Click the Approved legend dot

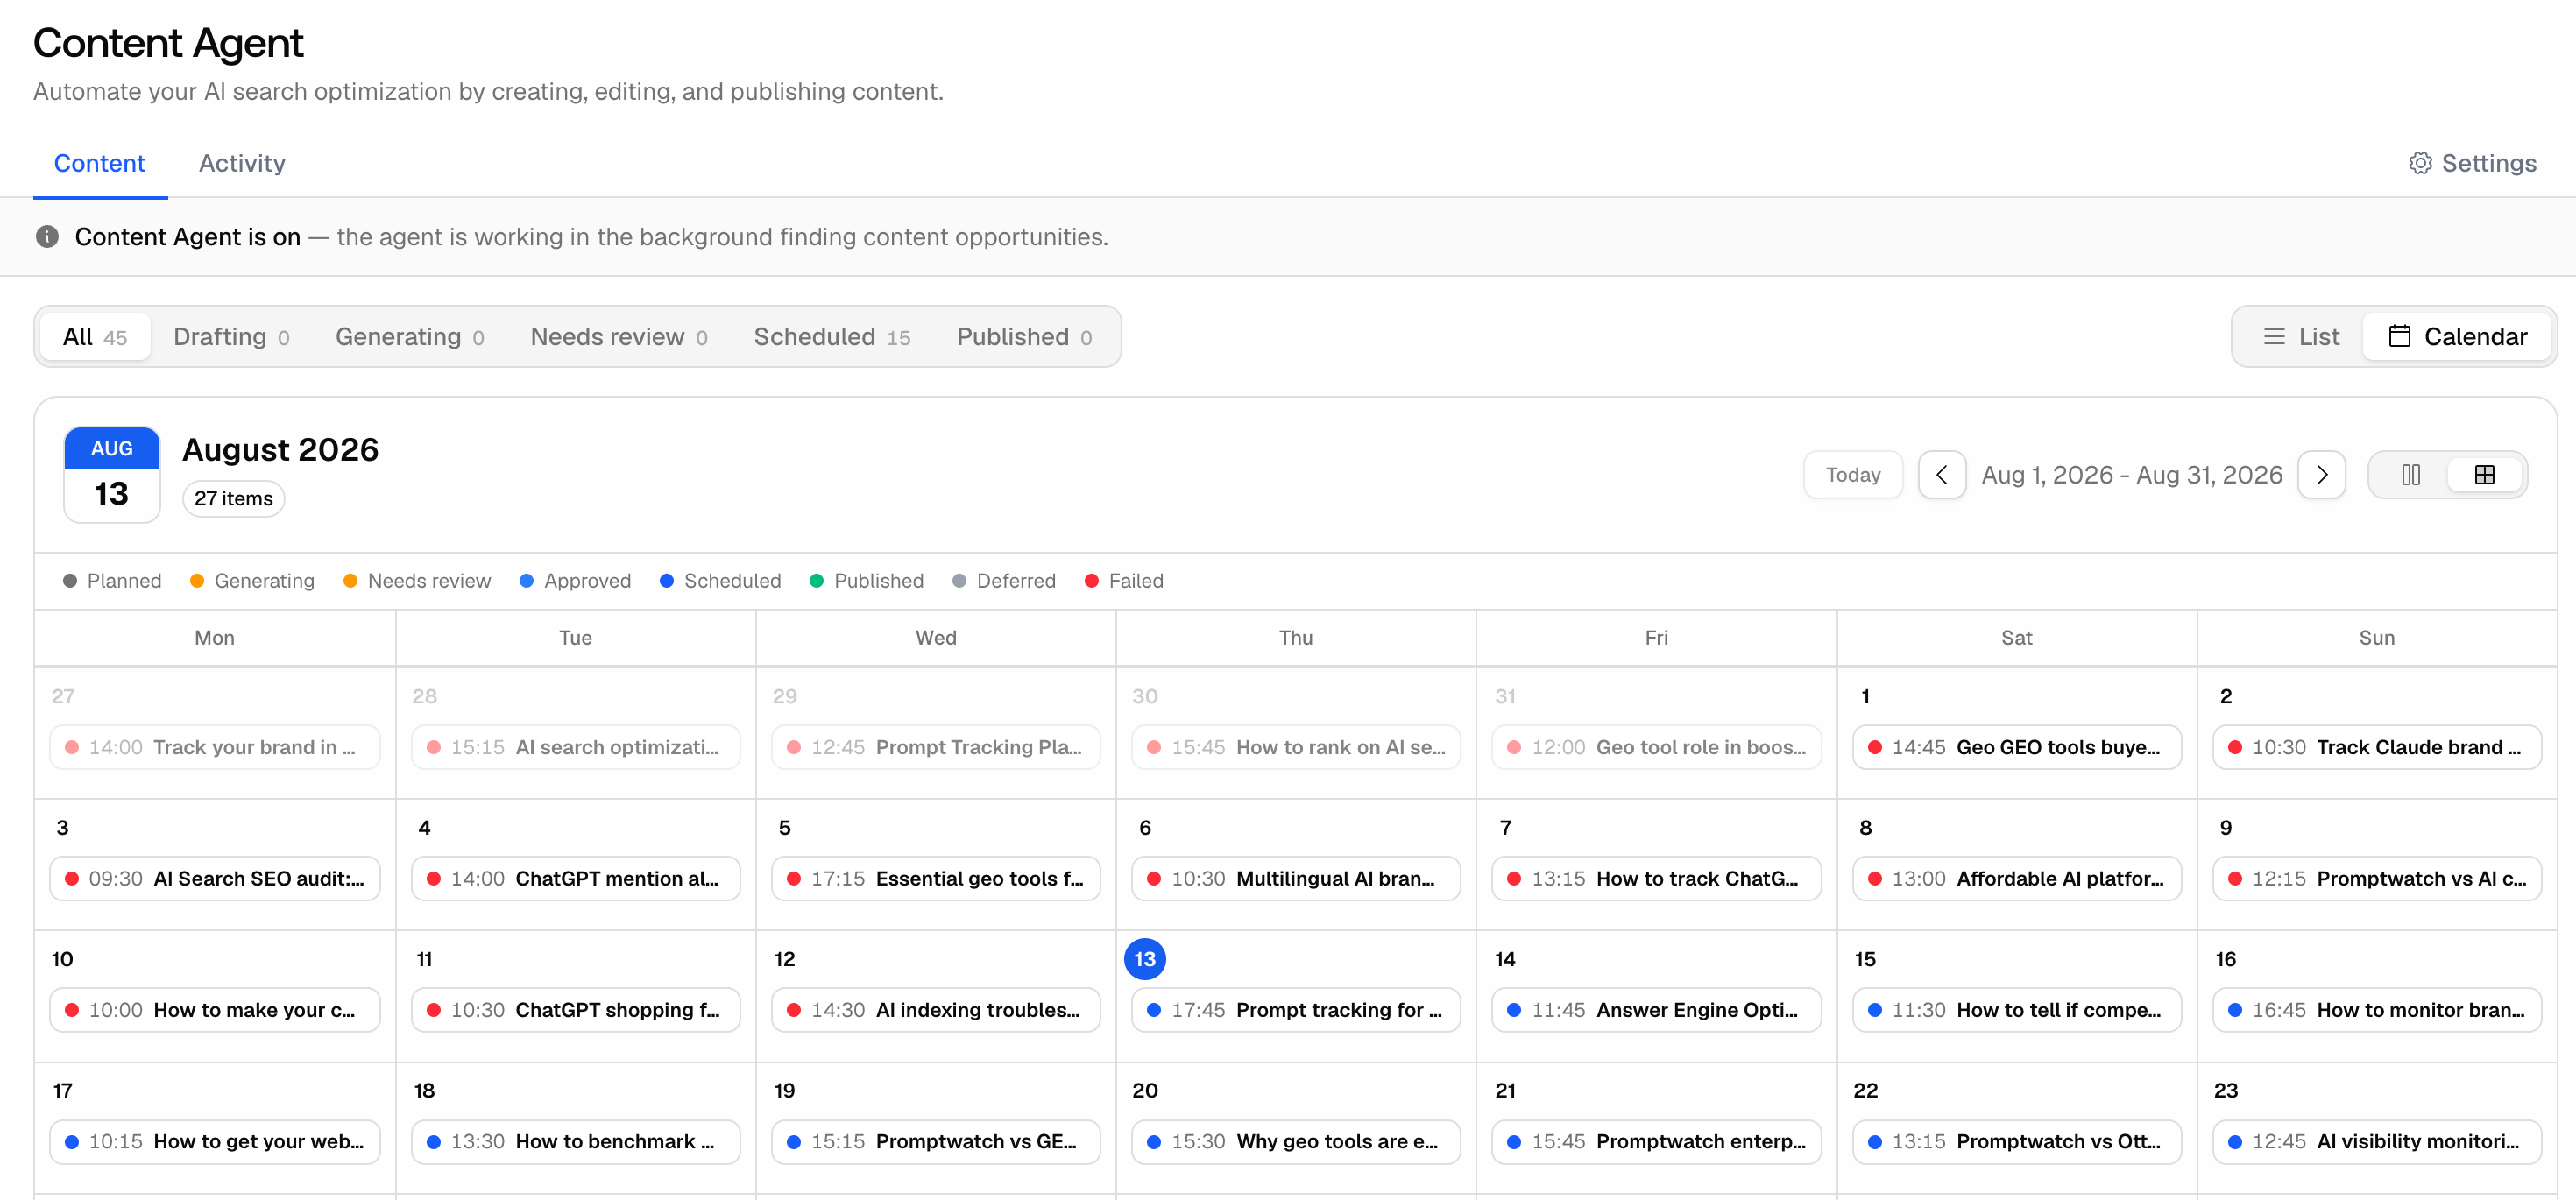(527, 581)
